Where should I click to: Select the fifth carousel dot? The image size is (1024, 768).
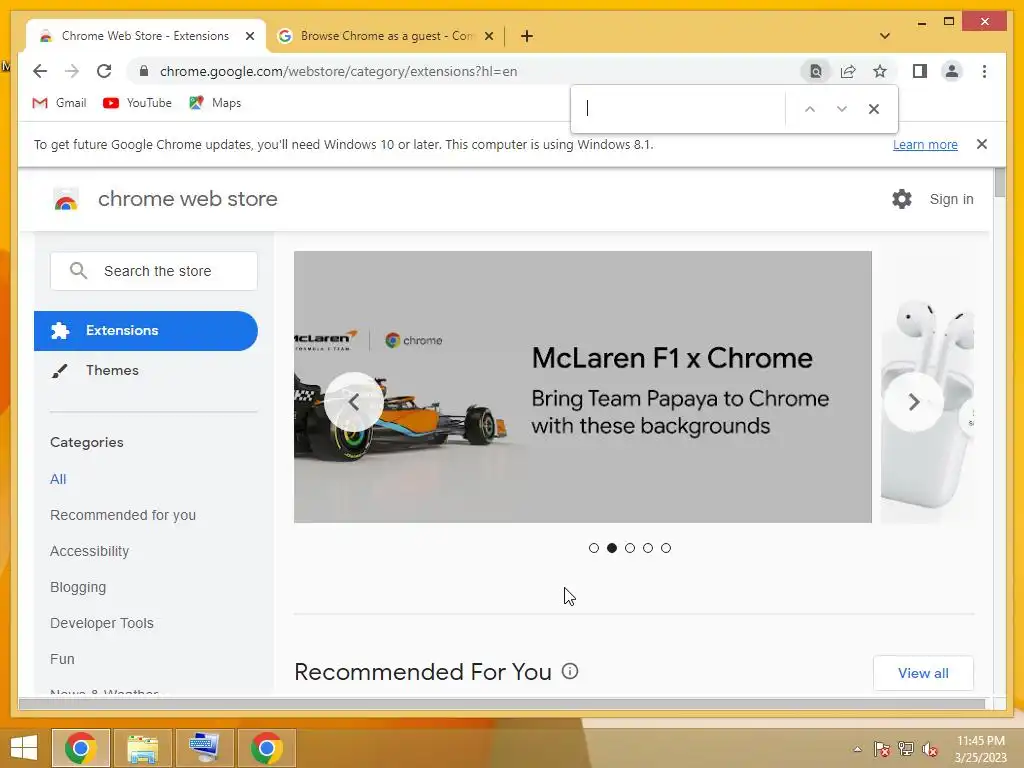(x=665, y=548)
